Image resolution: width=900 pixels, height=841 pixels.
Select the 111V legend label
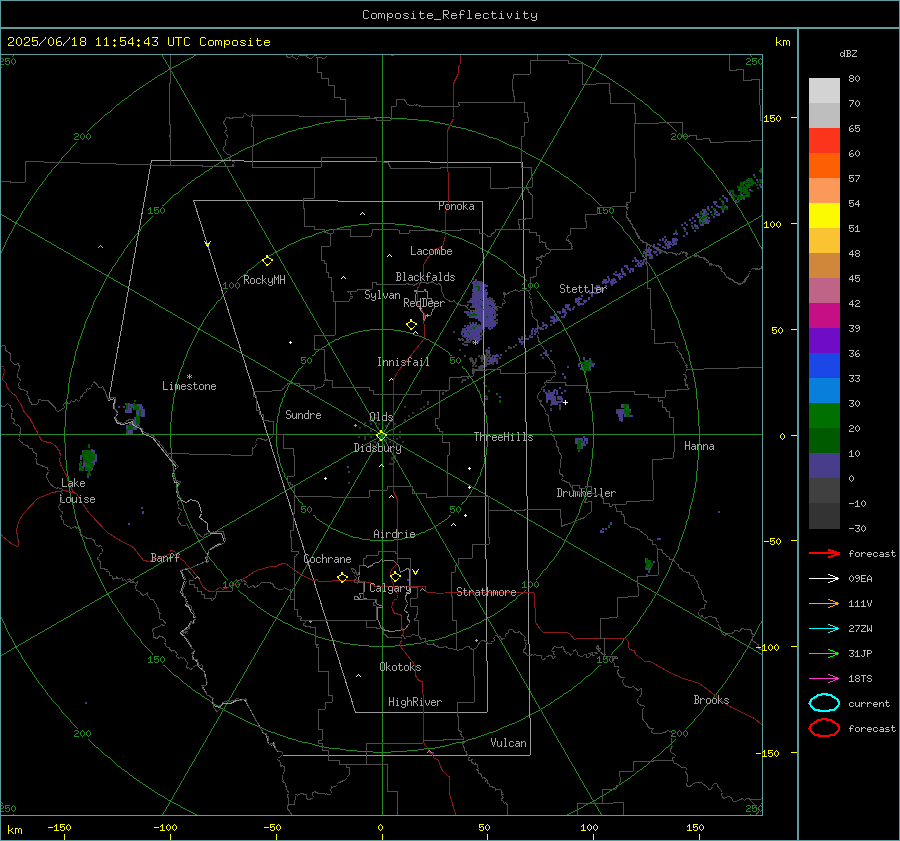[860, 603]
